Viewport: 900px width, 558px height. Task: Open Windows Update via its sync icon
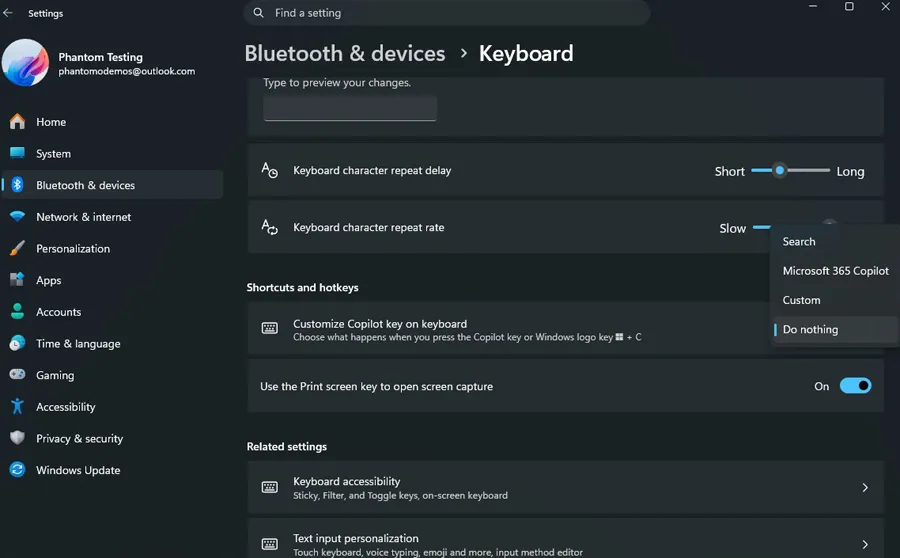(x=17, y=470)
